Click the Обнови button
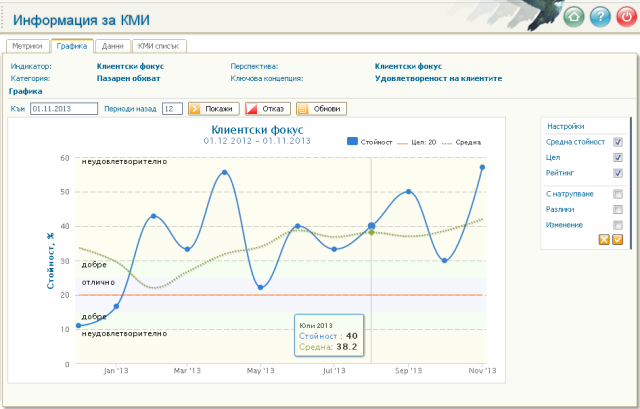The image size is (640, 409). pyautogui.click(x=321, y=109)
